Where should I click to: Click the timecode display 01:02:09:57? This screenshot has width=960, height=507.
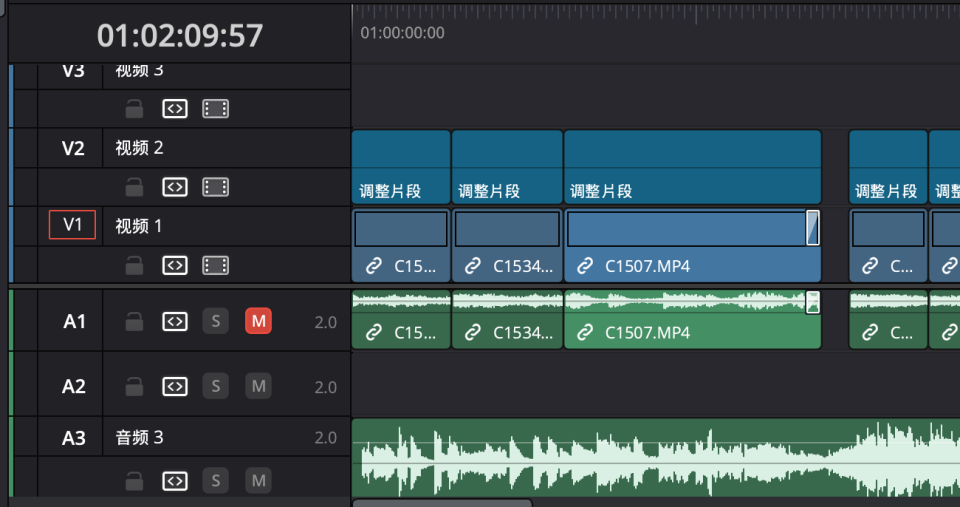tap(180, 36)
